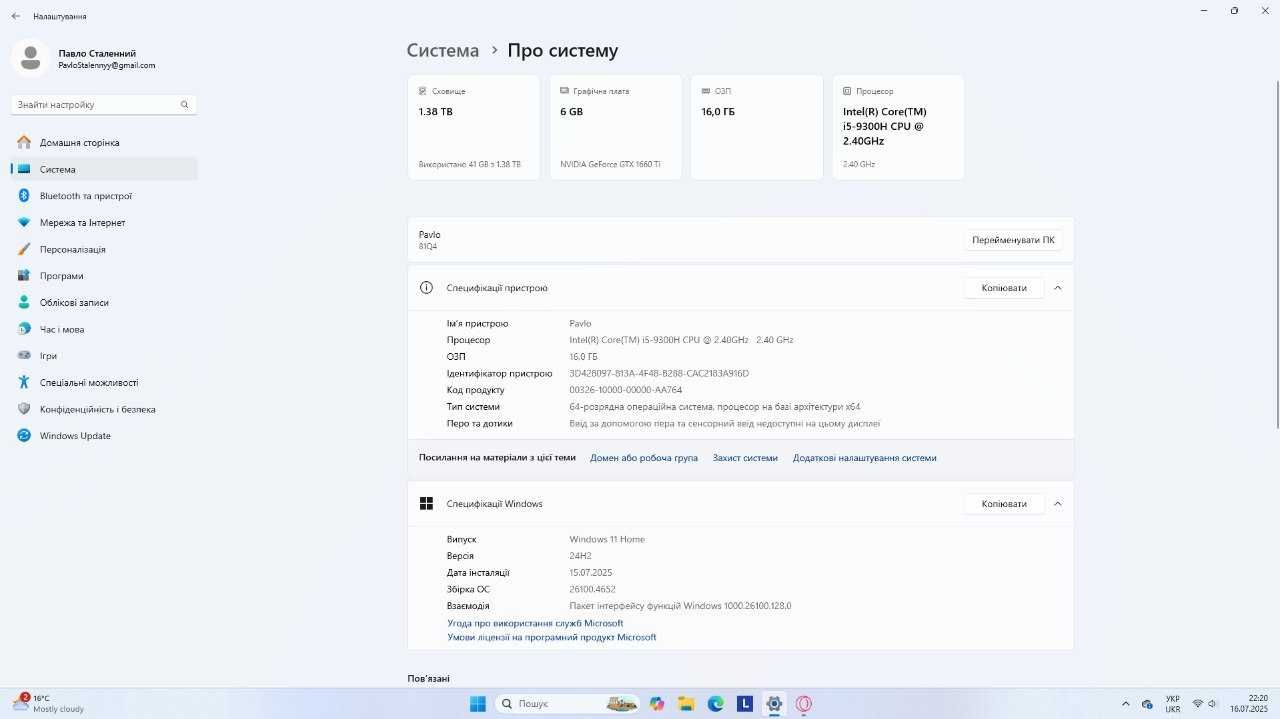Screen dimensions: 1280x719
Task: Click the Settings gear on the taskbar
Action: click(x=774, y=704)
